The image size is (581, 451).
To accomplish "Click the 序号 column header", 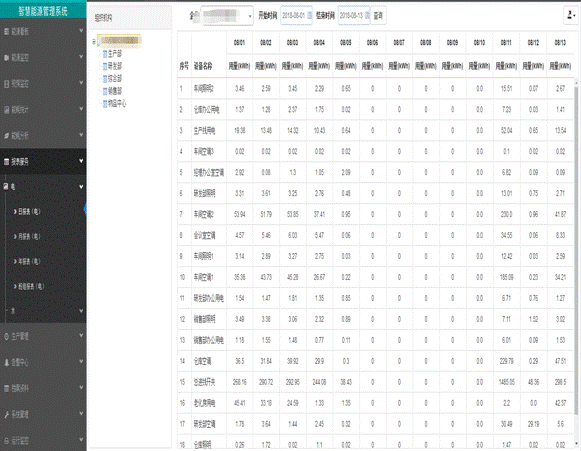I will coord(184,66).
